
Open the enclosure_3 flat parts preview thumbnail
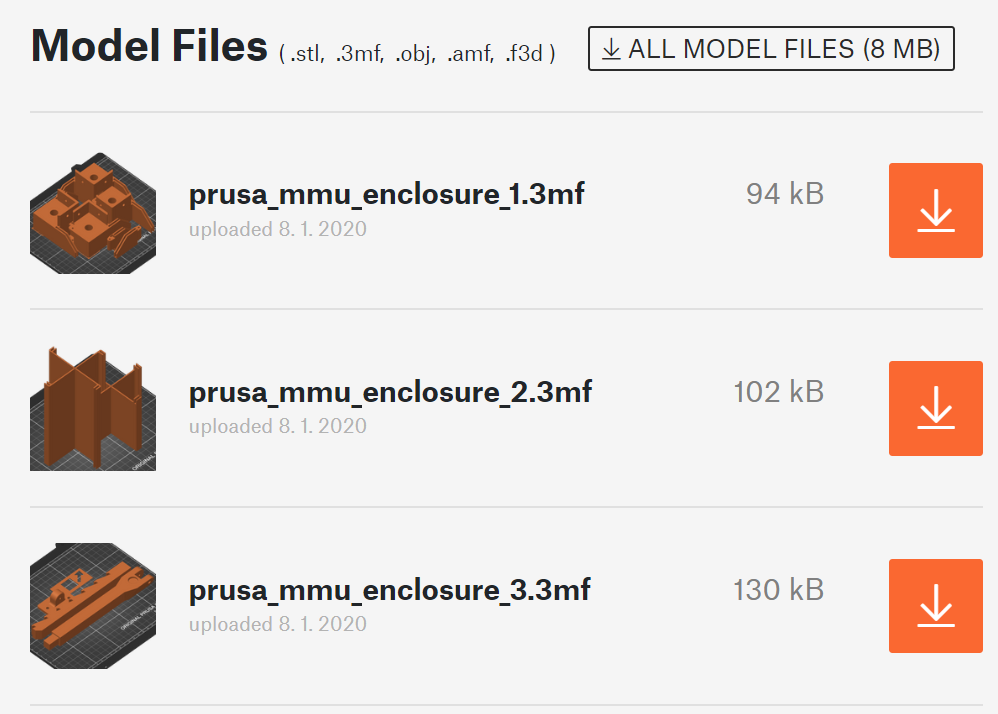pyautogui.click(x=93, y=606)
